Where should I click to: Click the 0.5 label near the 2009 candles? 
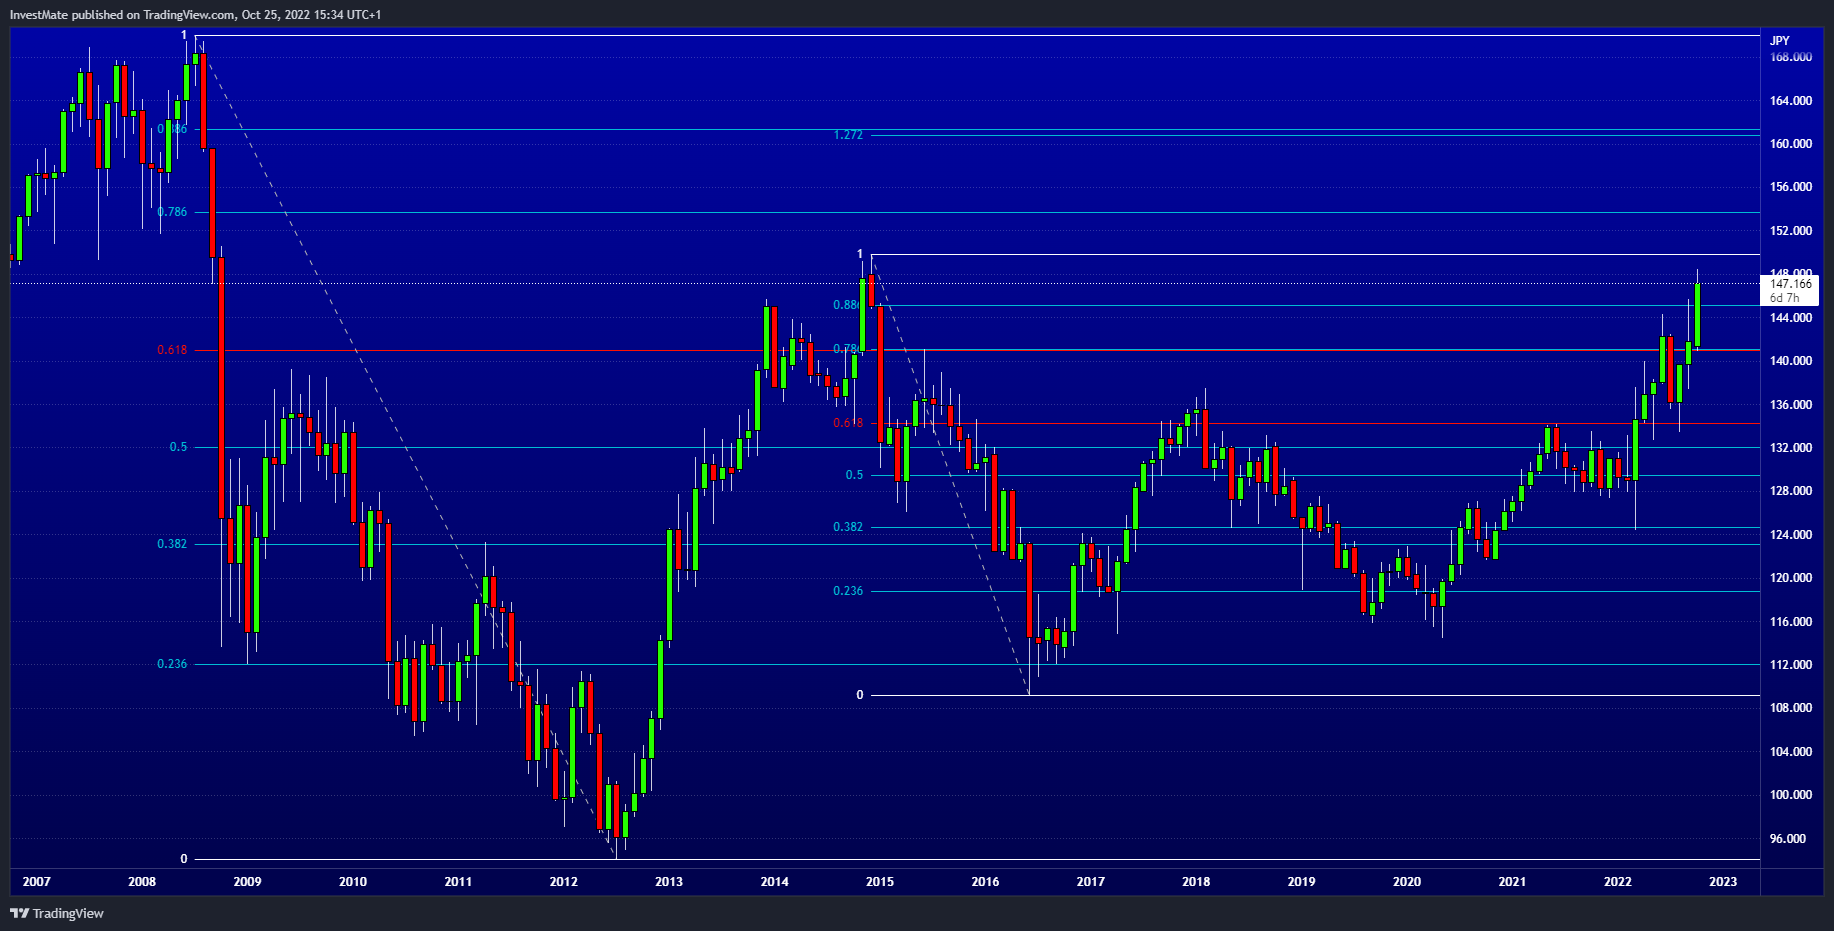178,447
